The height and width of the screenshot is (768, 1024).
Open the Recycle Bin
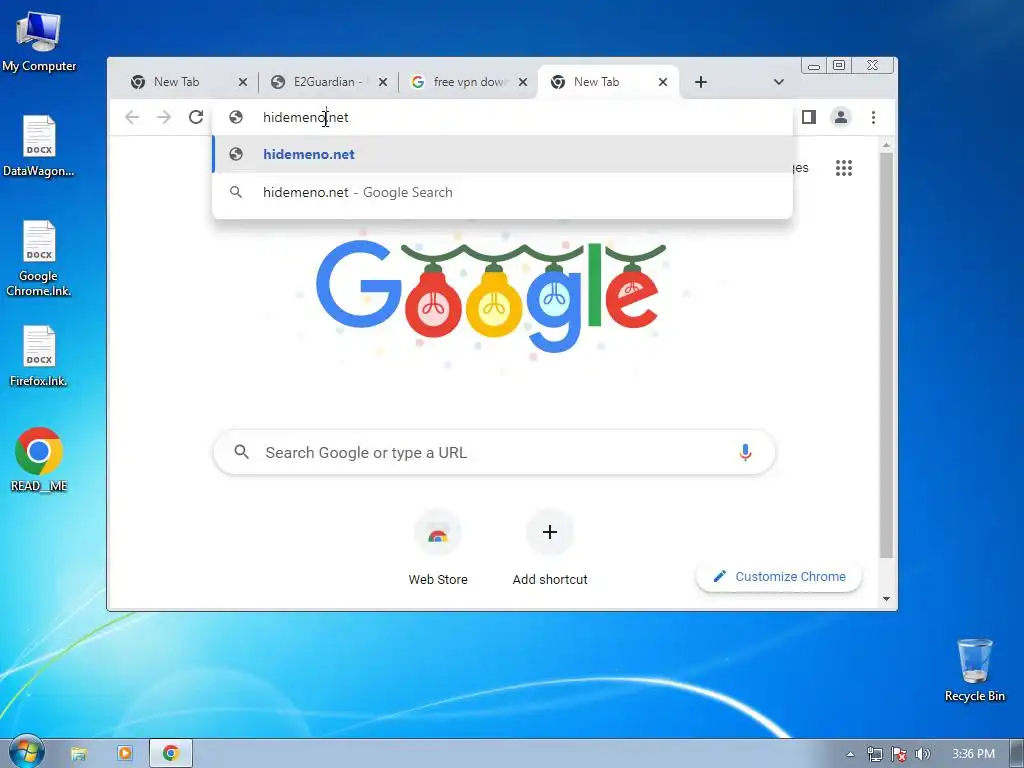(x=974, y=670)
